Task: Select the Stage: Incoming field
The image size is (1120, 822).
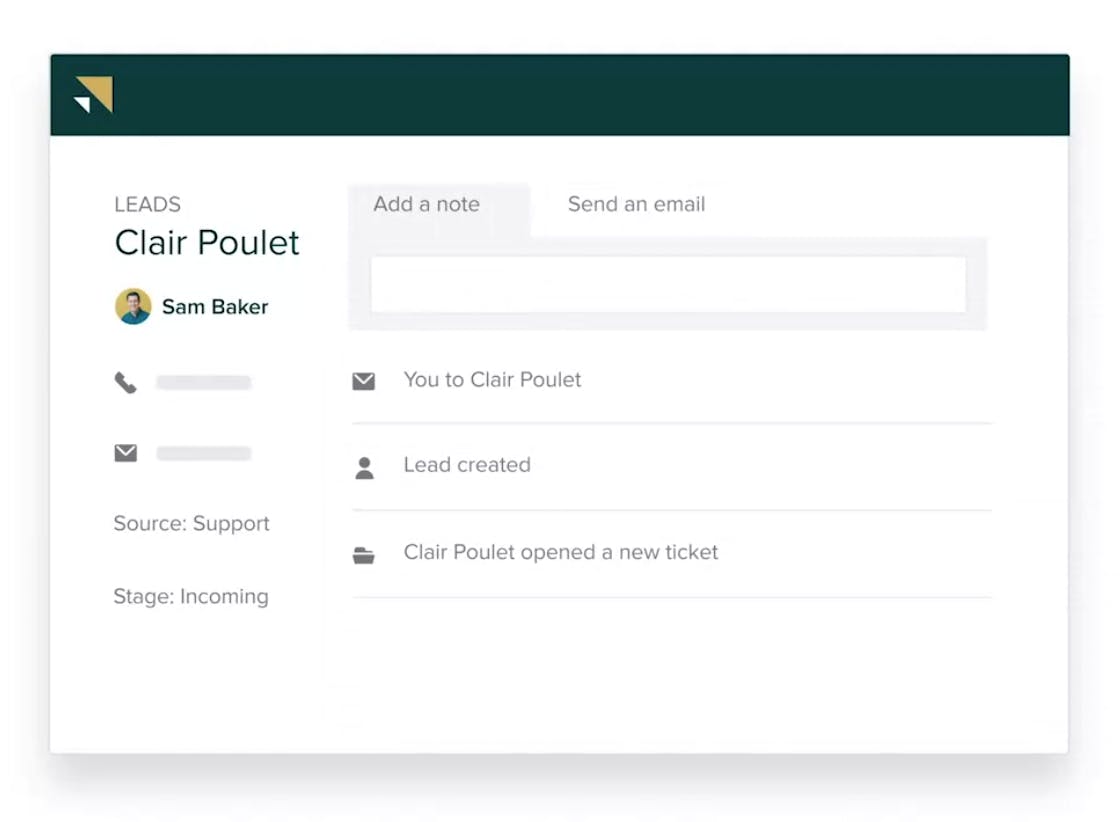Action: [191, 596]
